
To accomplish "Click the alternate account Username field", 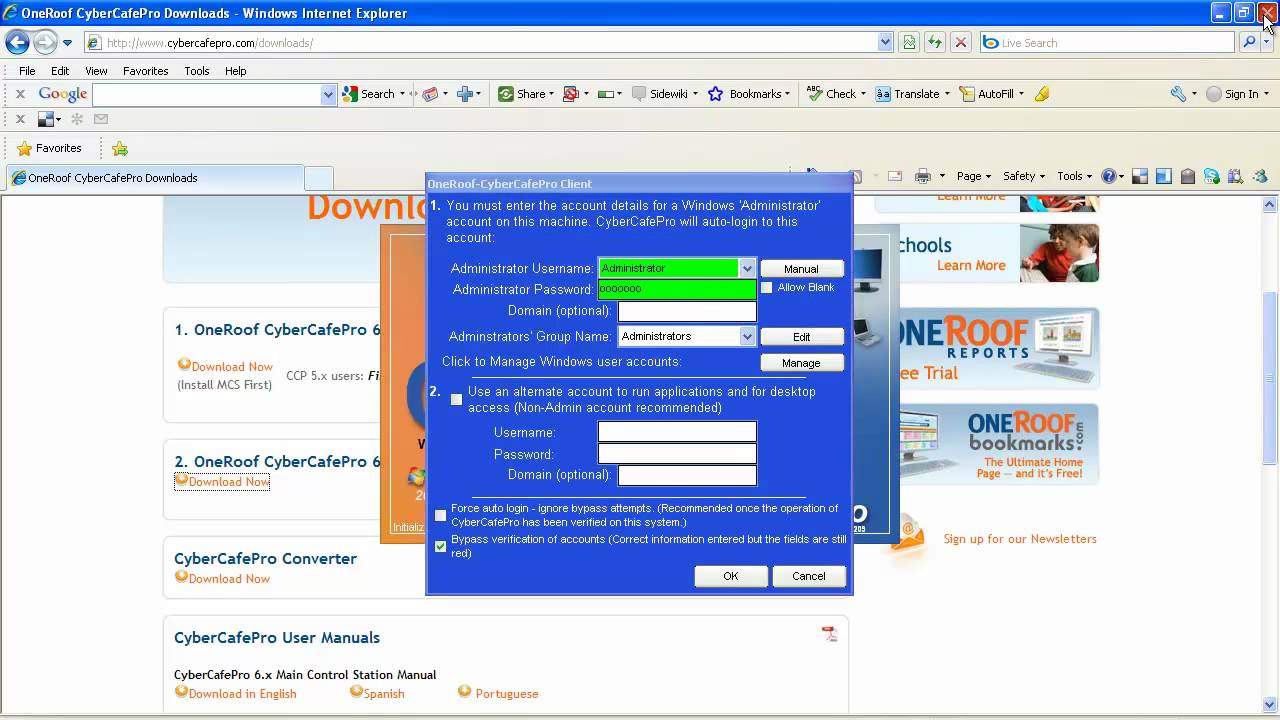I will click(x=677, y=432).
